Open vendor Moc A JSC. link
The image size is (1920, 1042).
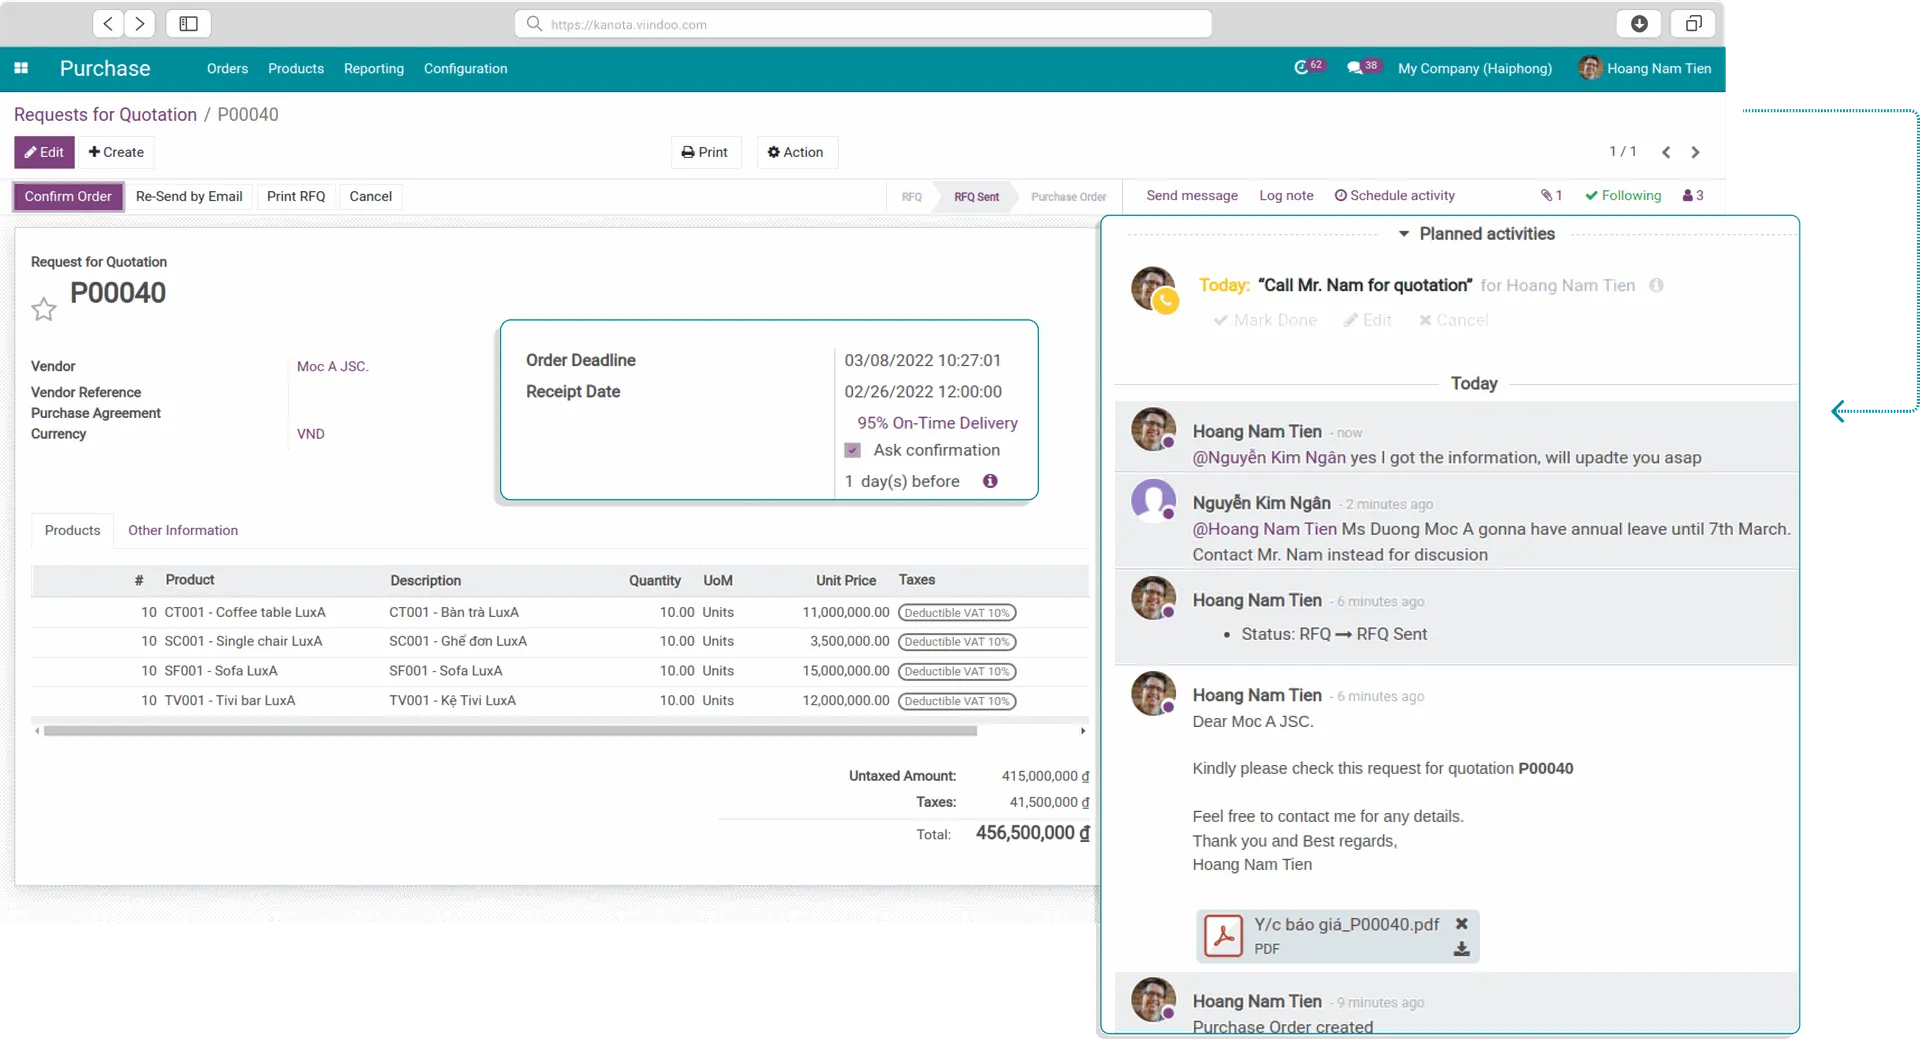333,366
